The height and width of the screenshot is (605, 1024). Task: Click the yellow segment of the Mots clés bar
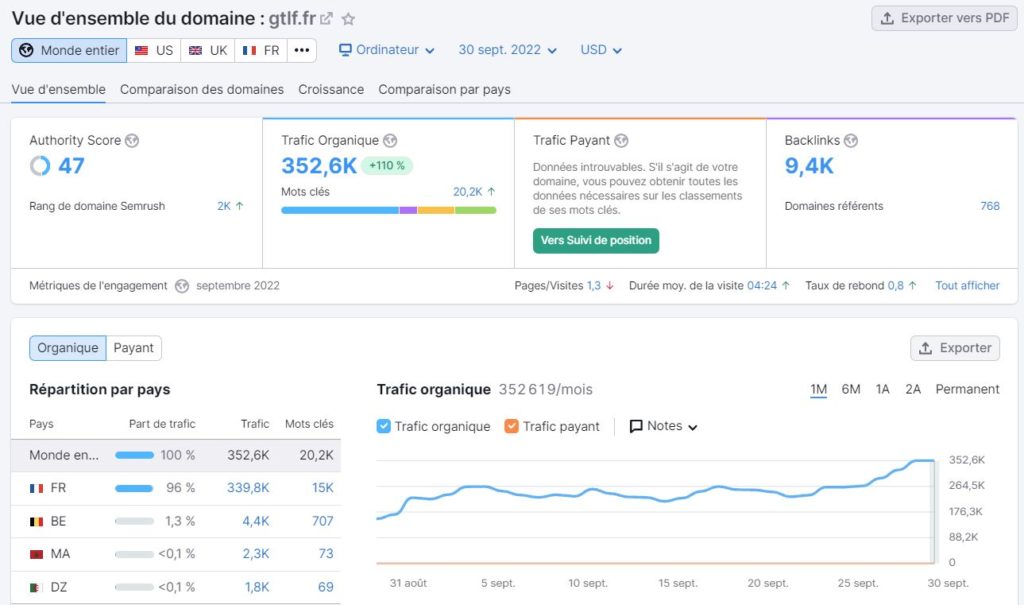click(x=436, y=210)
